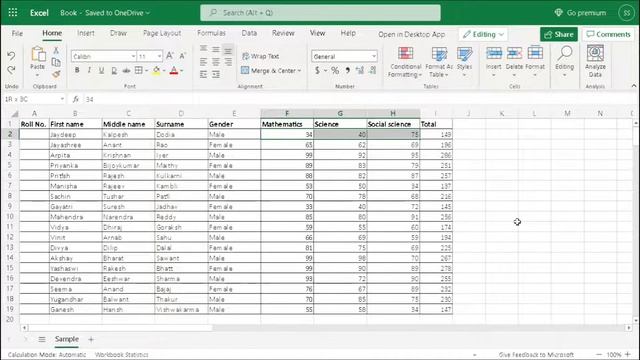Image resolution: width=640 pixels, height=360 pixels.
Task: Expand the Fill Color arrow
Action: pos(164,71)
